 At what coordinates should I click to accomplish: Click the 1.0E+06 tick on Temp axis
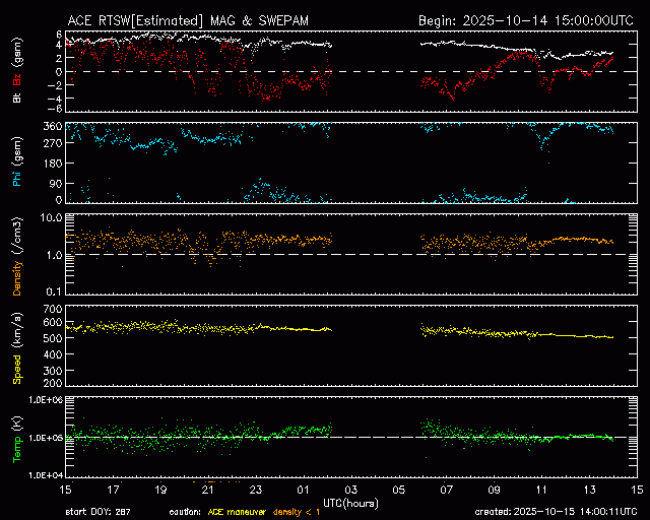[x=46, y=399]
